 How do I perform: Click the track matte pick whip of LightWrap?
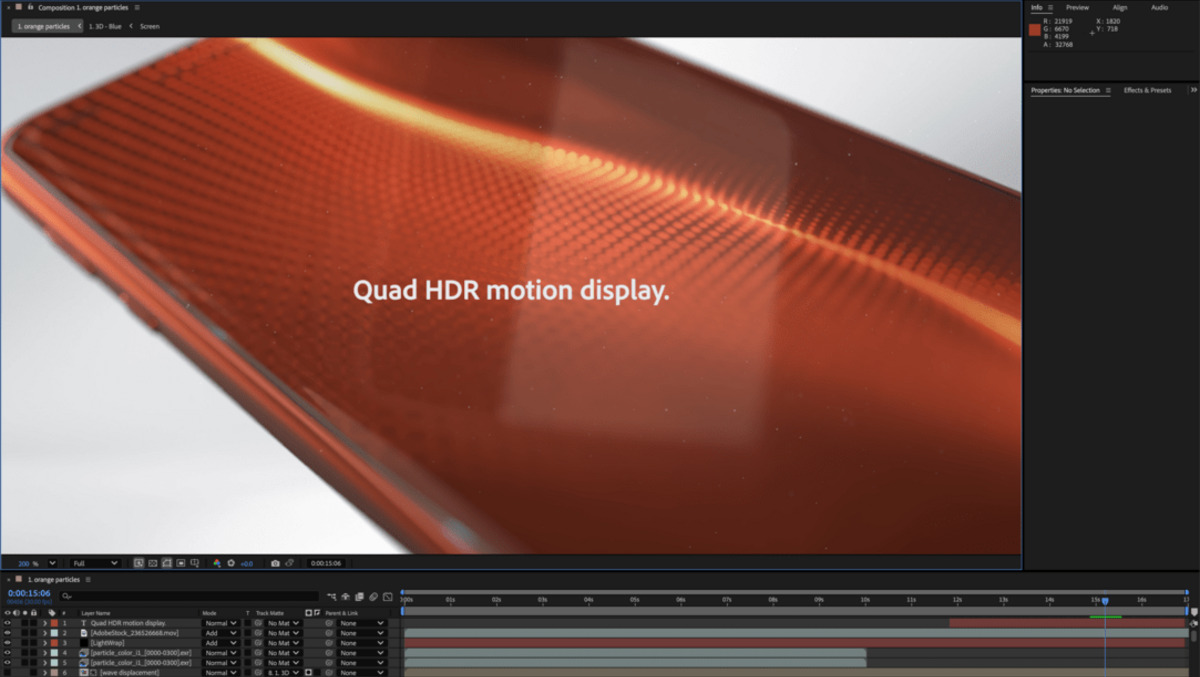[258, 643]
